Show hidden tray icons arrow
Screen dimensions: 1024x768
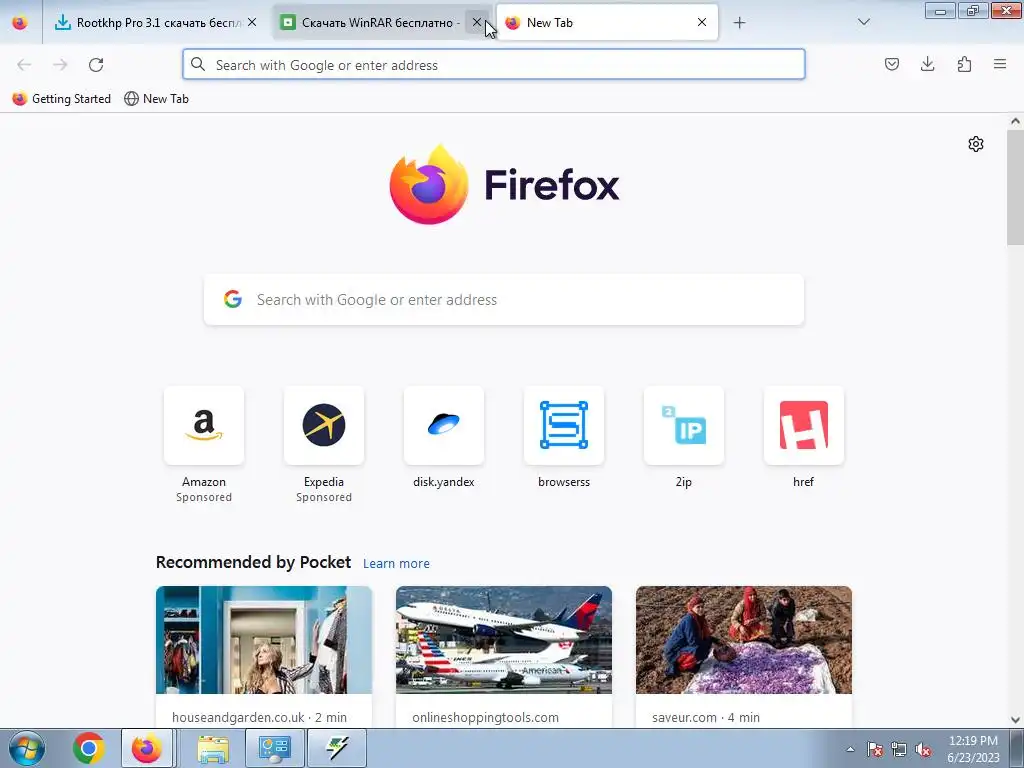[850, 749]
